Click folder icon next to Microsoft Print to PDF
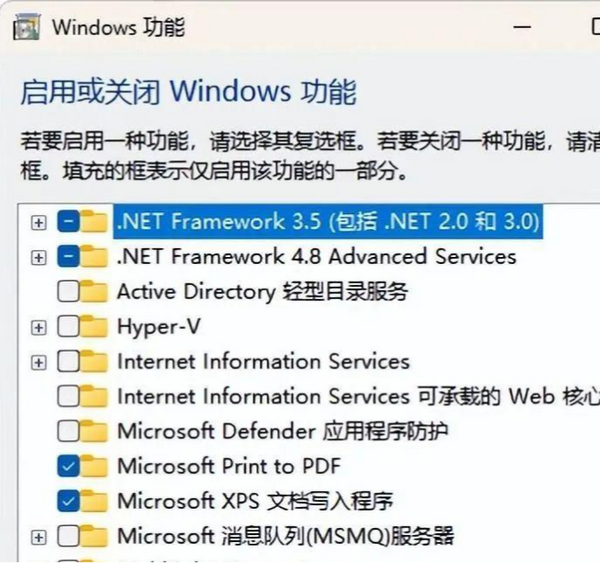600x564 pixels. pos(94,466)
